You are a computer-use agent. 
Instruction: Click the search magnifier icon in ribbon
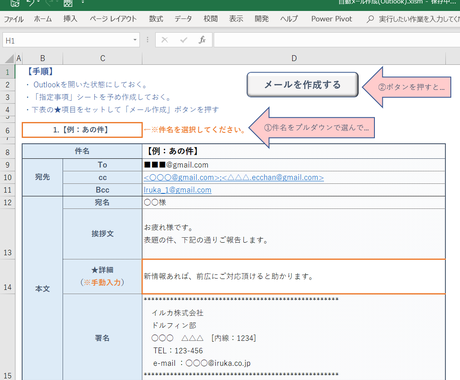tap(370, 19)
